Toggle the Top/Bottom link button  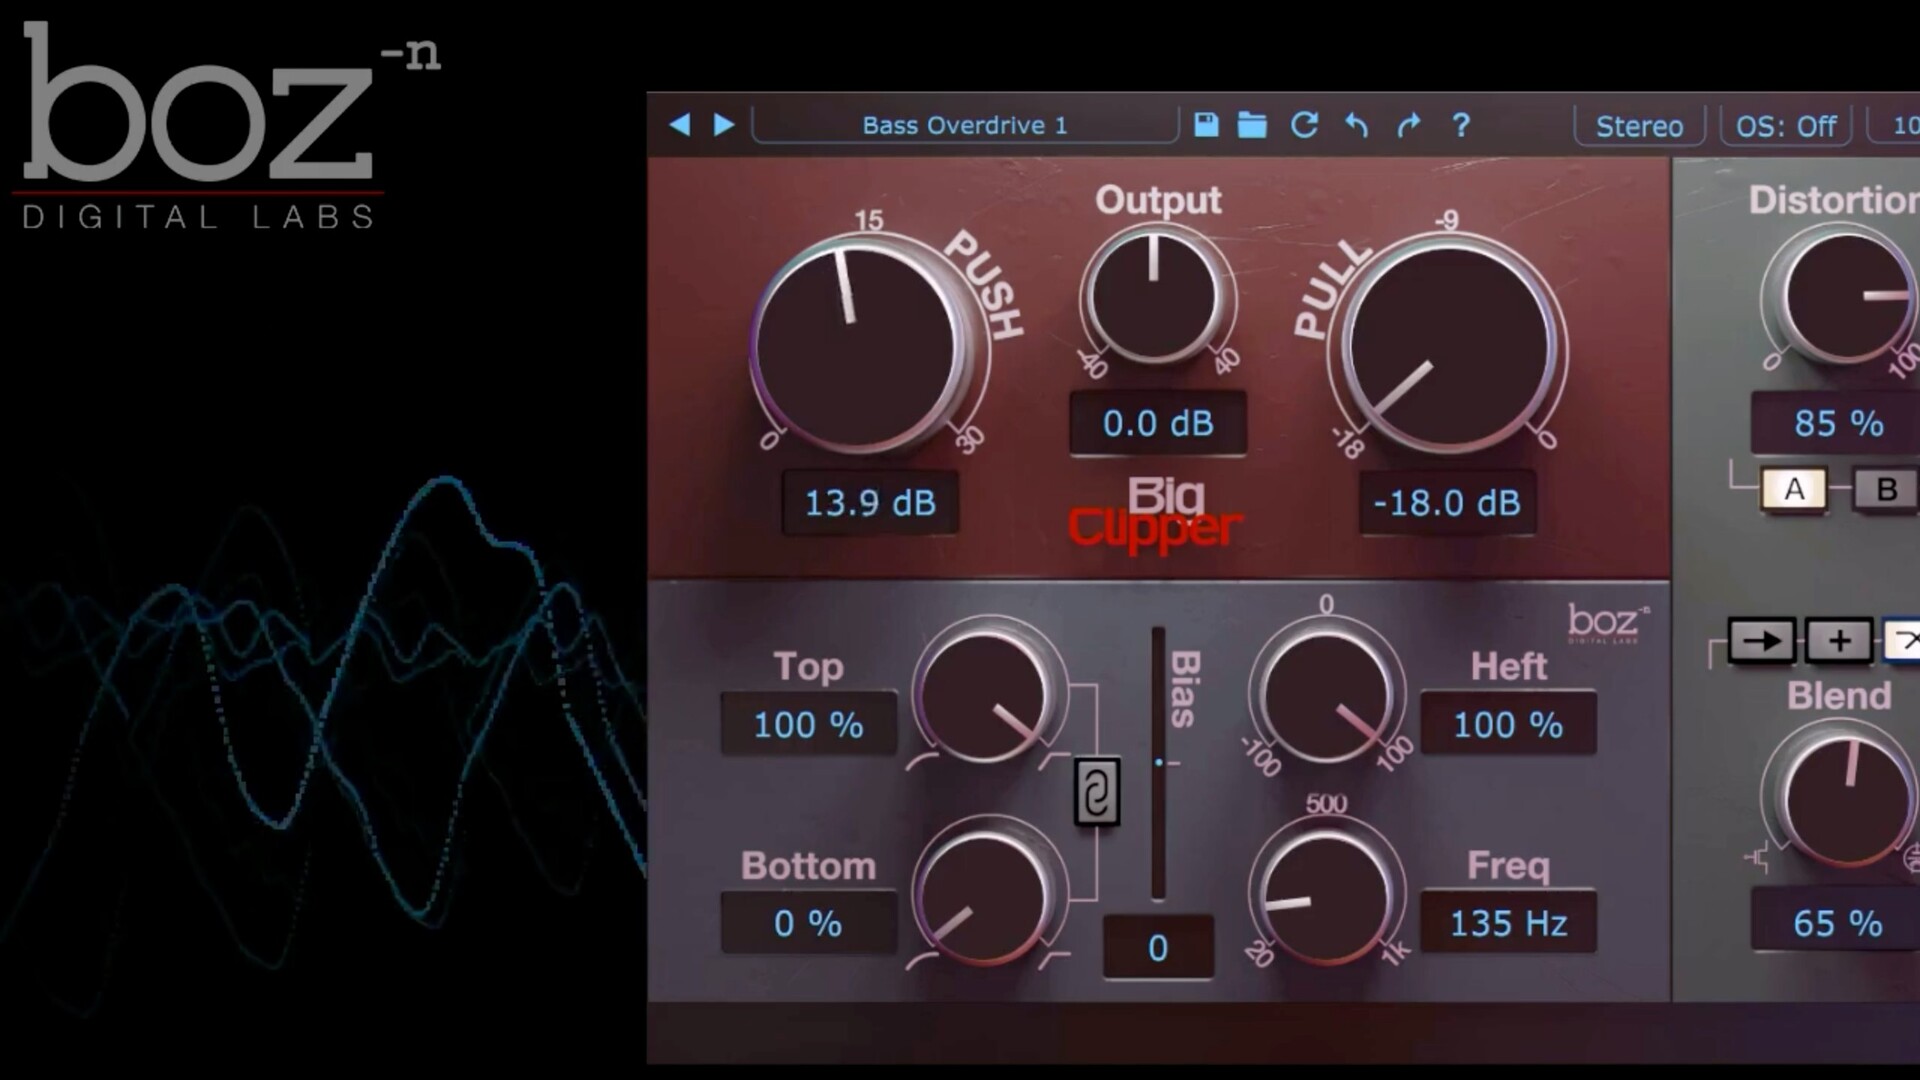[1096, 792]
